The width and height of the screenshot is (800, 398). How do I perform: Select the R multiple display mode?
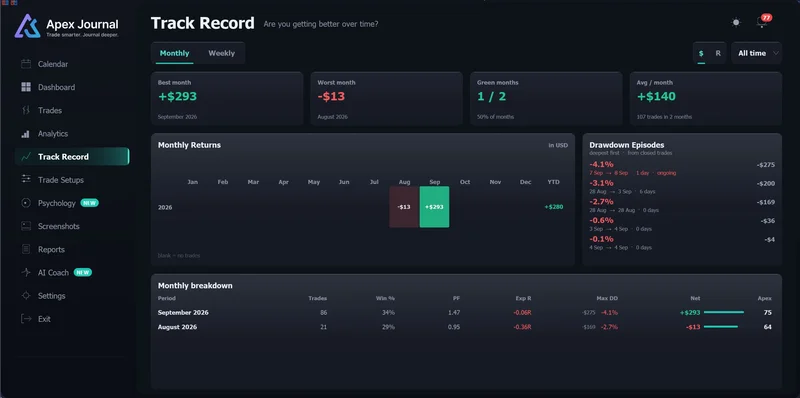click(718, 53)
